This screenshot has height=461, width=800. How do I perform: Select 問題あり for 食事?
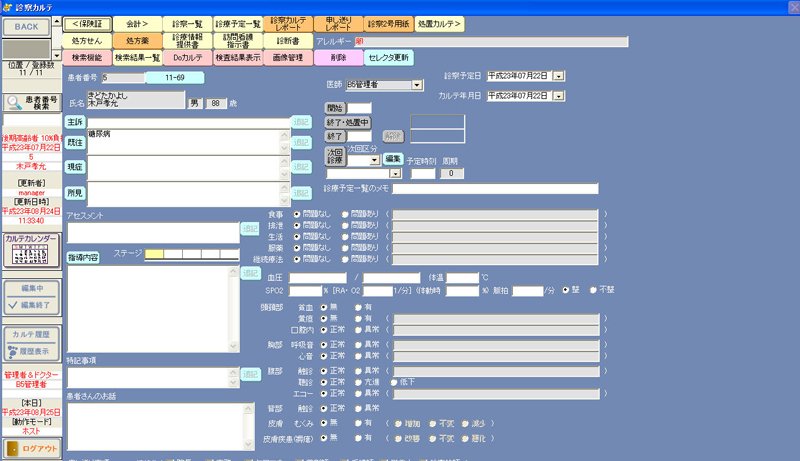coord(345,214)
